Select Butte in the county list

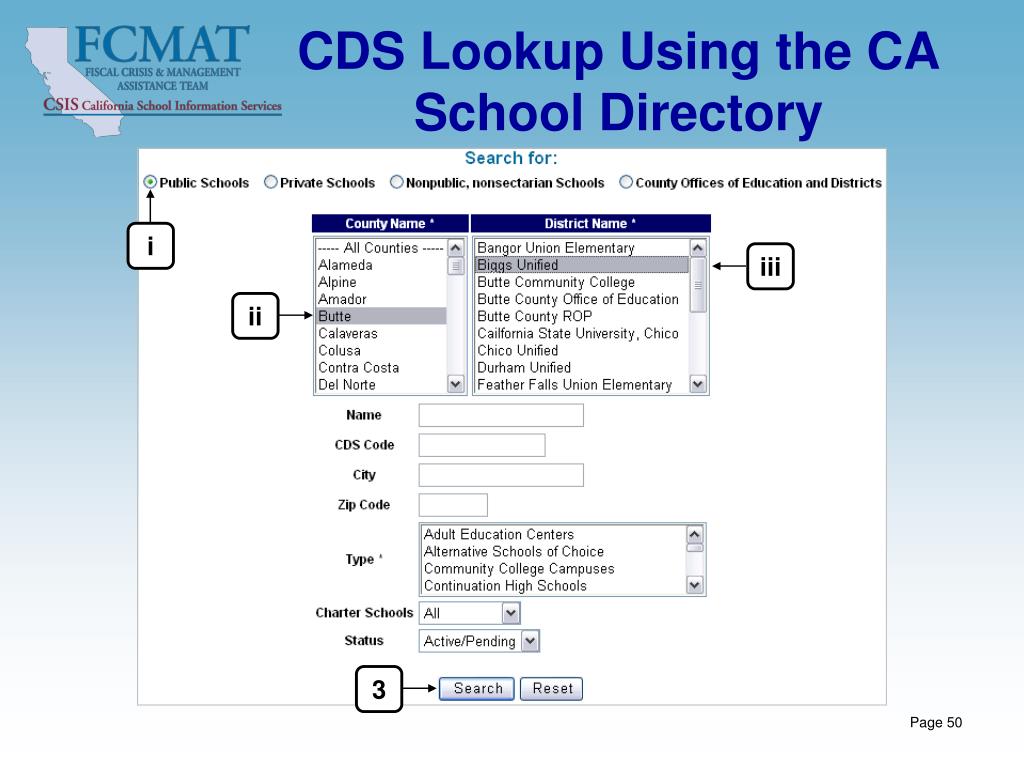tap(381, 316)
